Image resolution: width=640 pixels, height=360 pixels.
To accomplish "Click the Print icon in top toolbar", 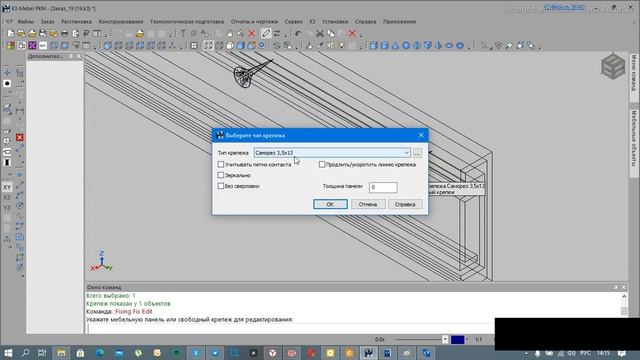I will [x=64, y=33].
